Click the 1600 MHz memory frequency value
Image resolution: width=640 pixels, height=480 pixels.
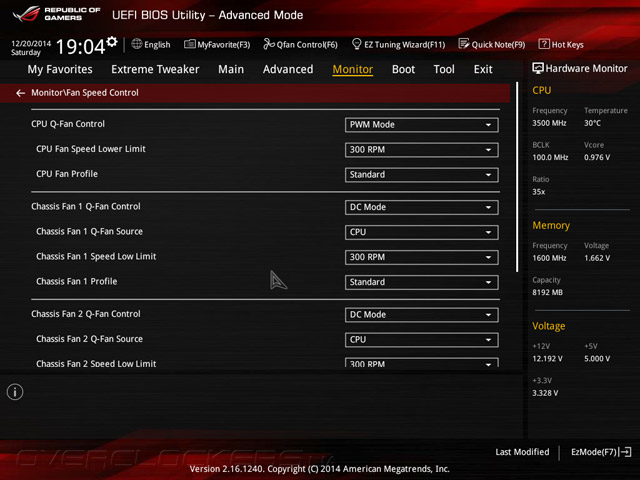(549, 258)
